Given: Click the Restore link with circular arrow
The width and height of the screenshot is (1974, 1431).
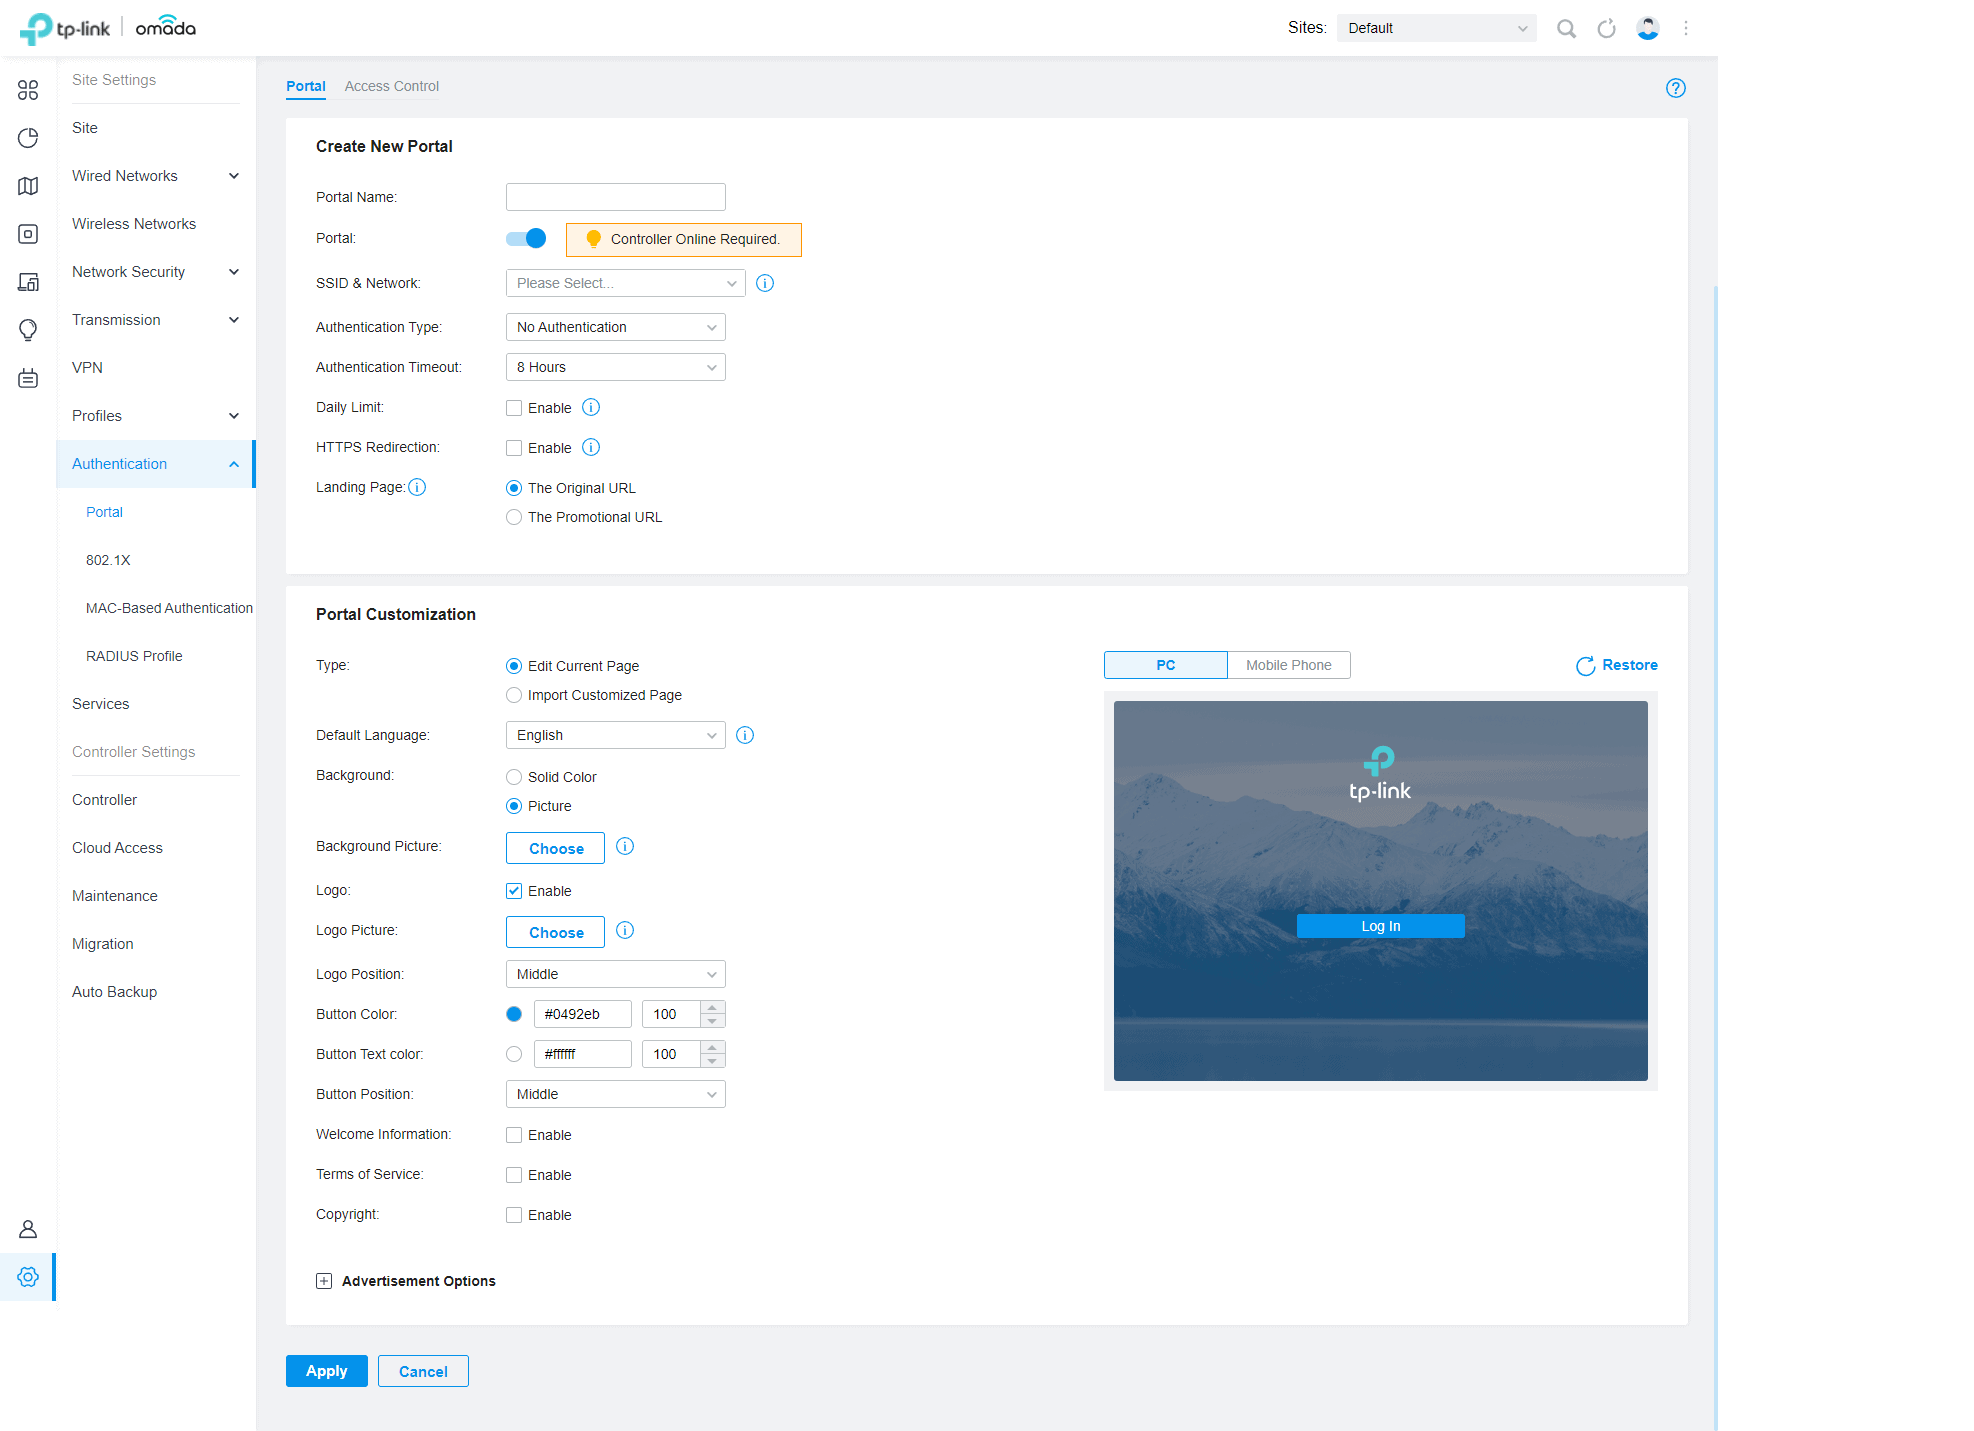Looking at the screenshot, I should [1616, 665].
